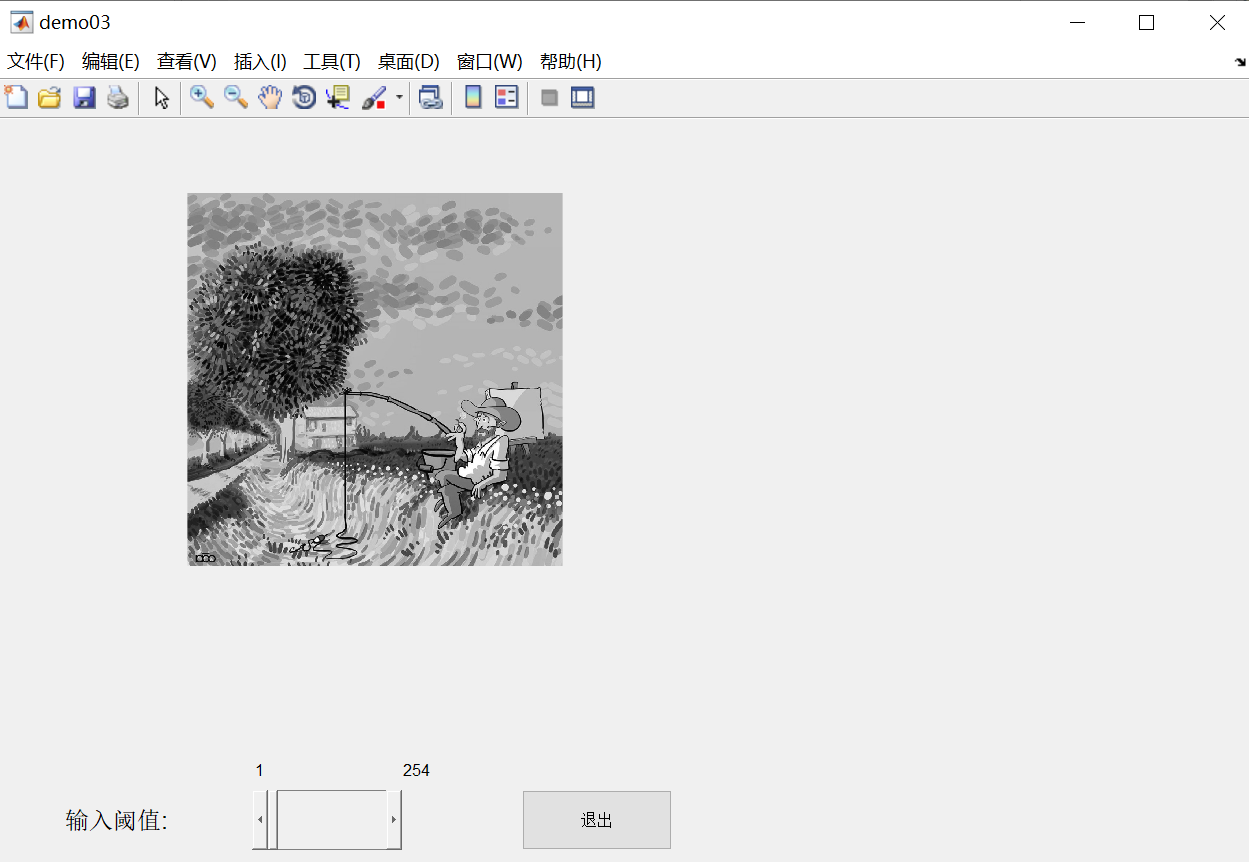Select the Rotate 3D tool
Viewport: 1249px width, 862px height.
[304, 97]
